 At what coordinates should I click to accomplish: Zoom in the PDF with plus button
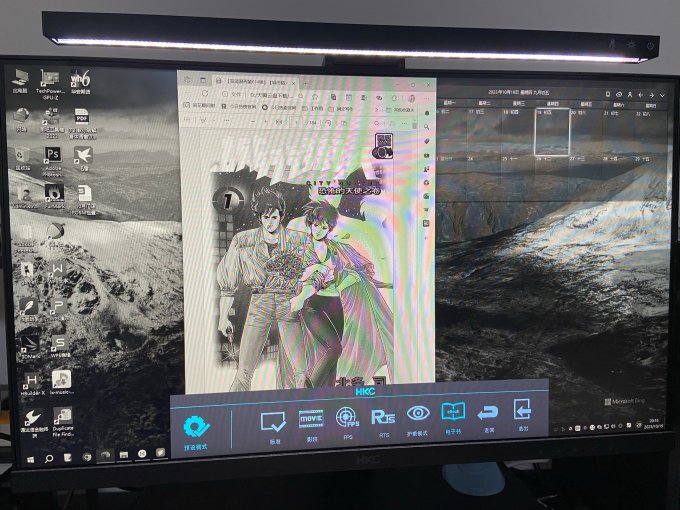pos(265,122)
